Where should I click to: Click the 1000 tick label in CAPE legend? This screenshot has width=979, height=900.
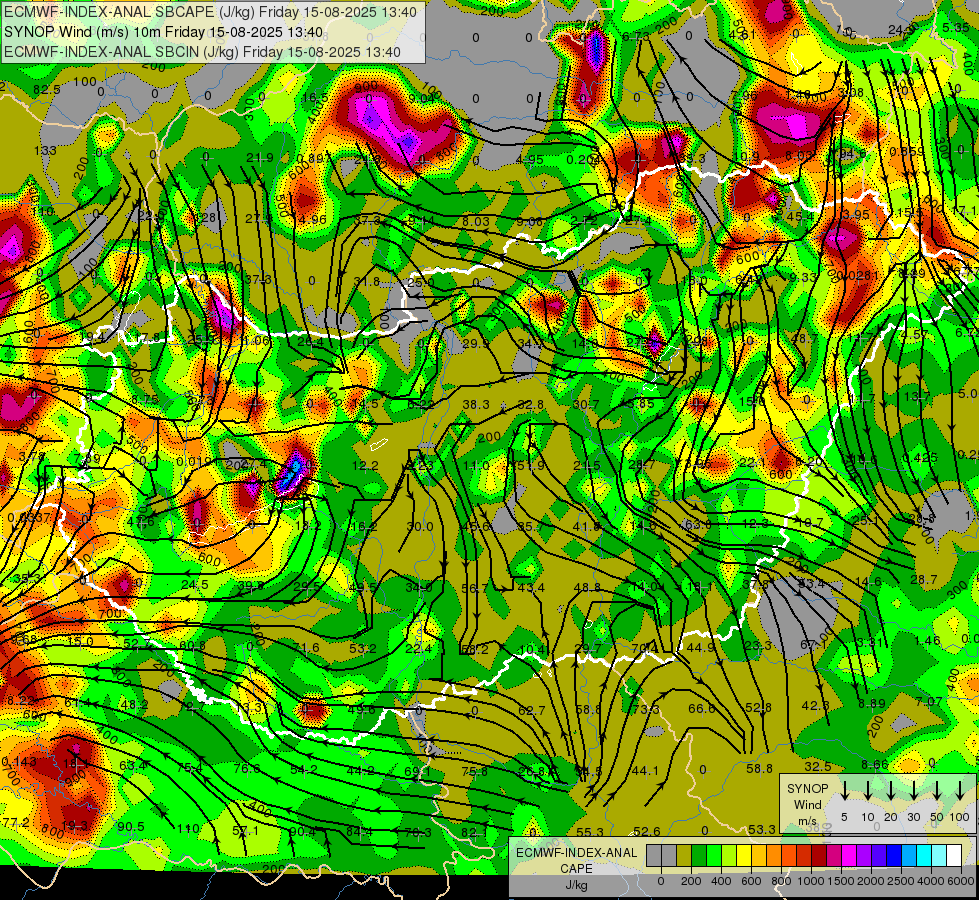[811, 881]
